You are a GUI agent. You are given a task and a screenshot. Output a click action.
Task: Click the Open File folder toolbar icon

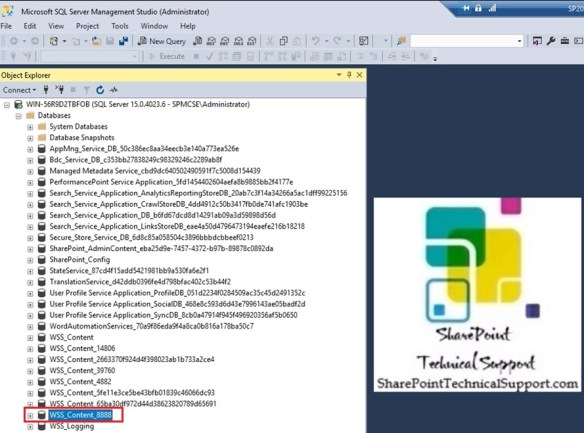pos(96,41)
